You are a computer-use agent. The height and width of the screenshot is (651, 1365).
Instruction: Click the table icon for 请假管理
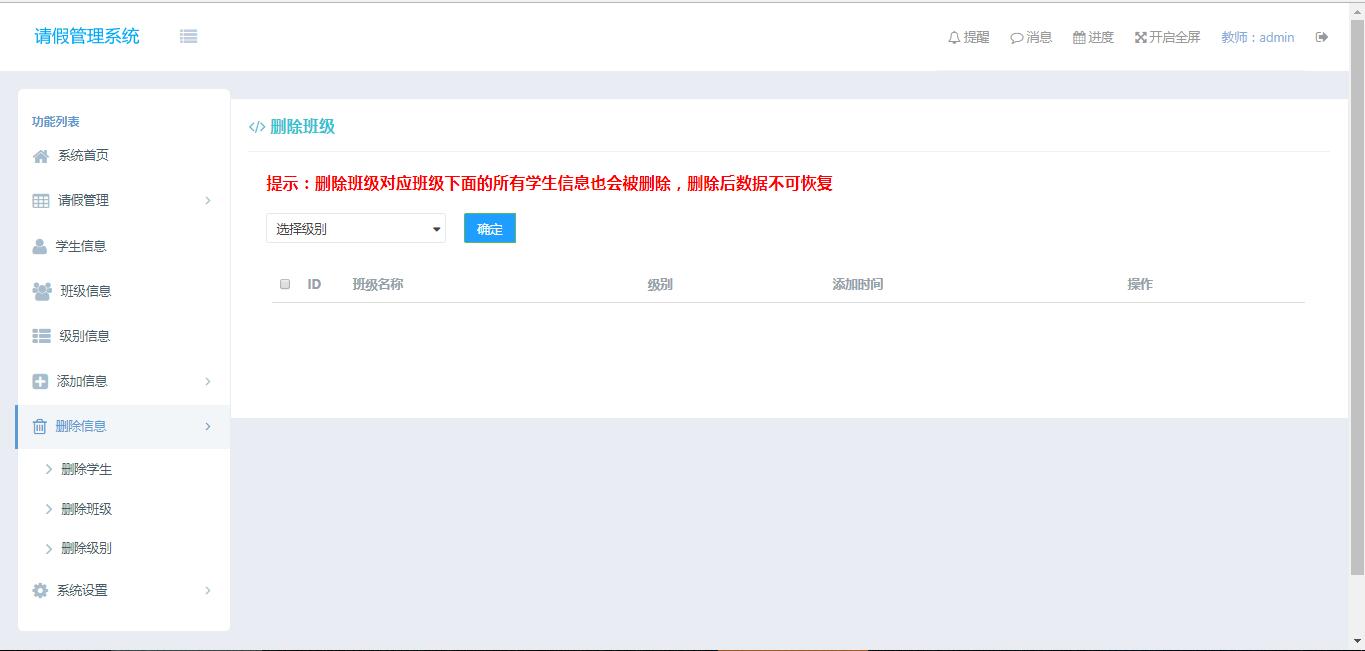(41, 201)
